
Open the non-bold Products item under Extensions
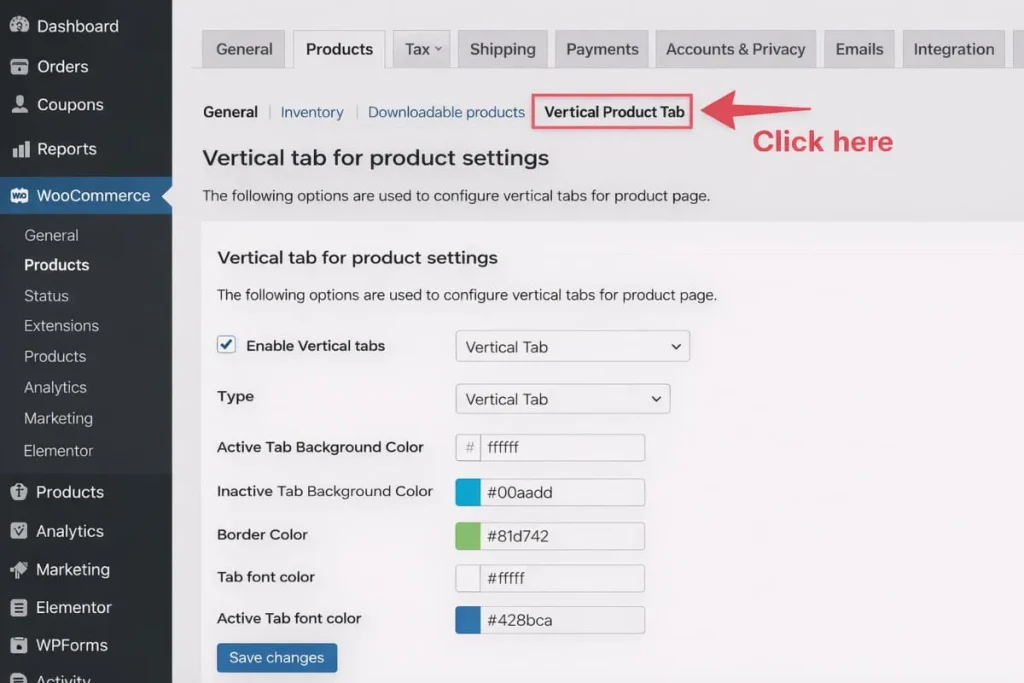coord(55,357)
